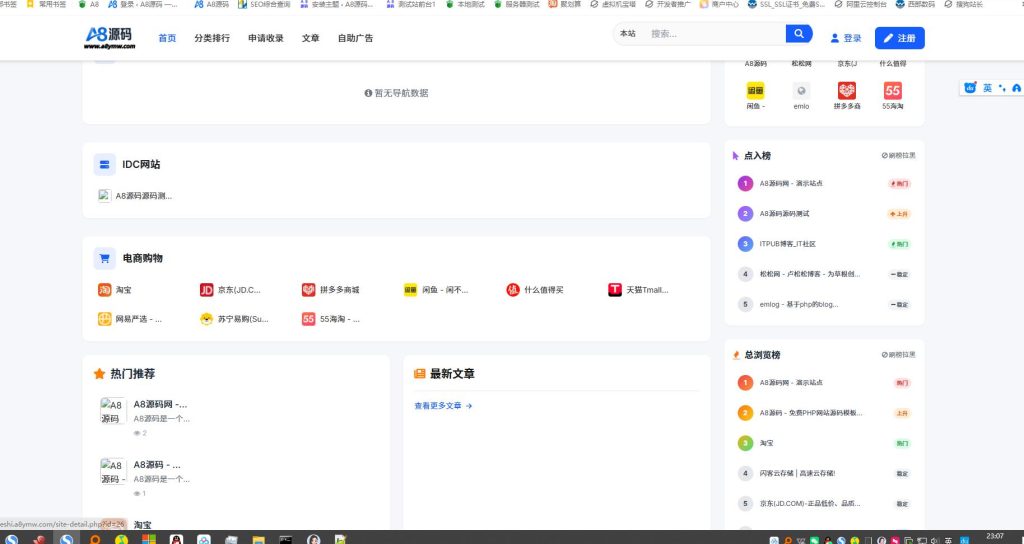Open the 本站 search scope selector
The image size is (1024, 544).
[628, 33]
